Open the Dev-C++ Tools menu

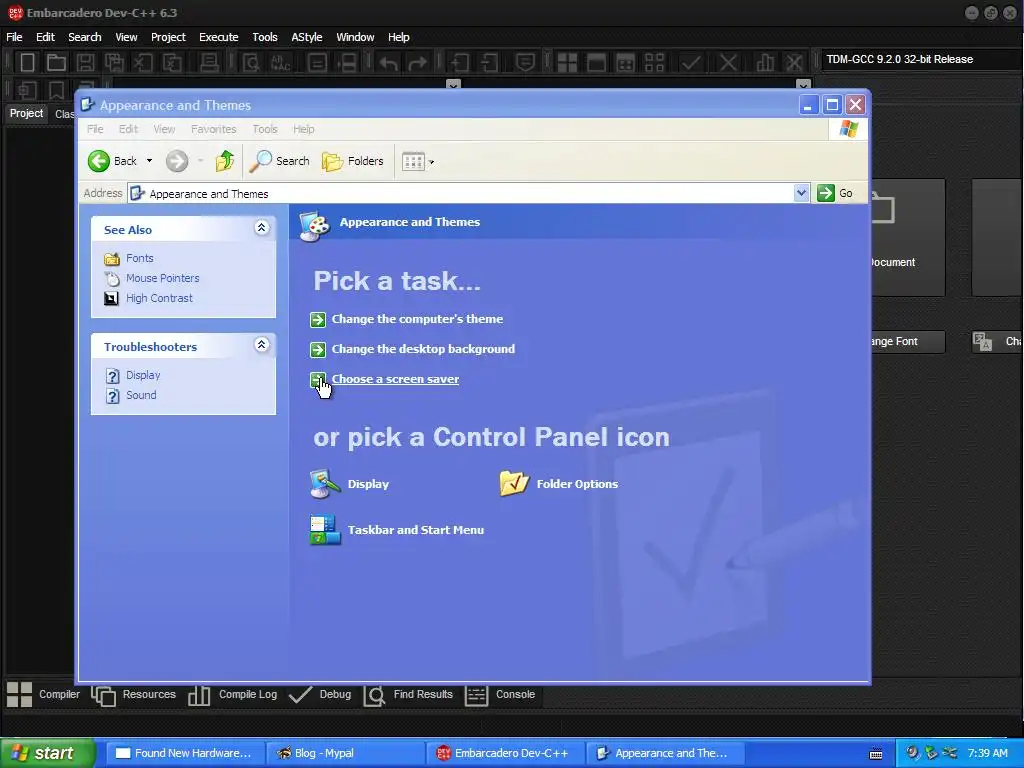pyautogui.click(x=264, y=37)
